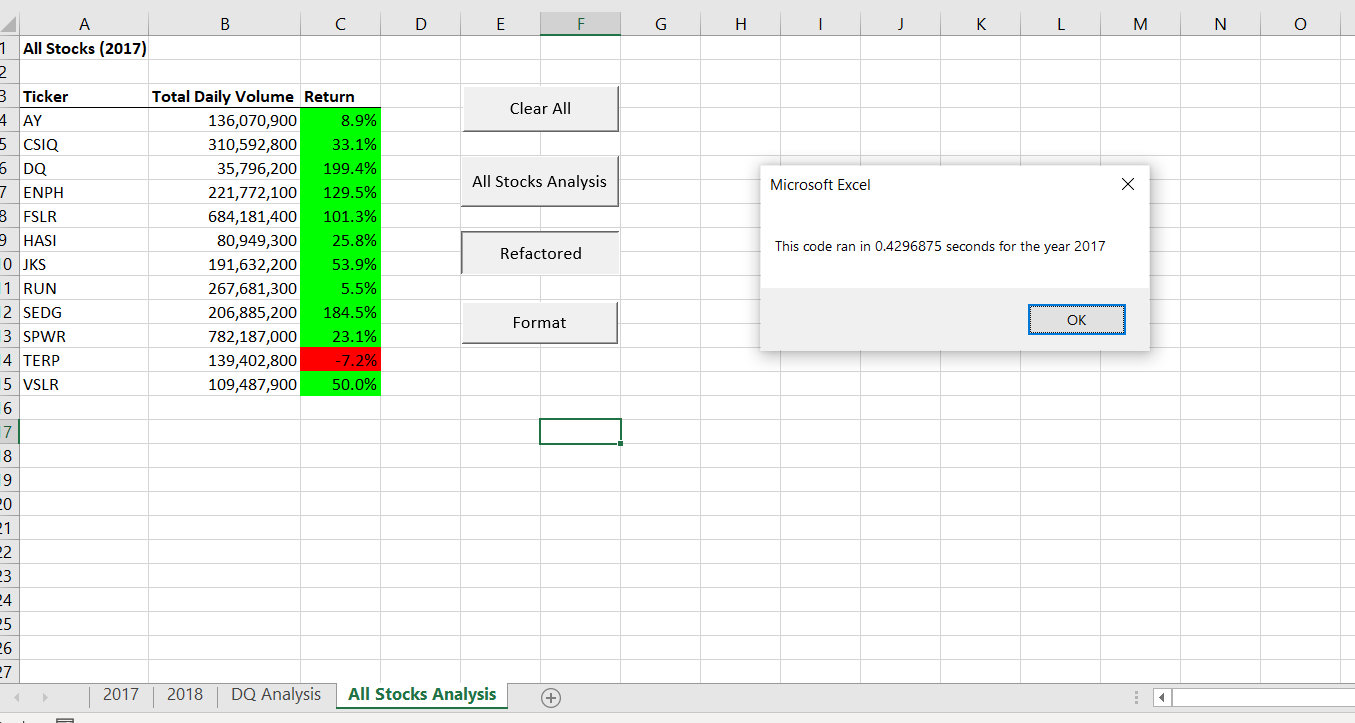1355x723 pixels.
Task: Select the Ticker header cell
Action: pyautogui.click(x=84, y=96)
